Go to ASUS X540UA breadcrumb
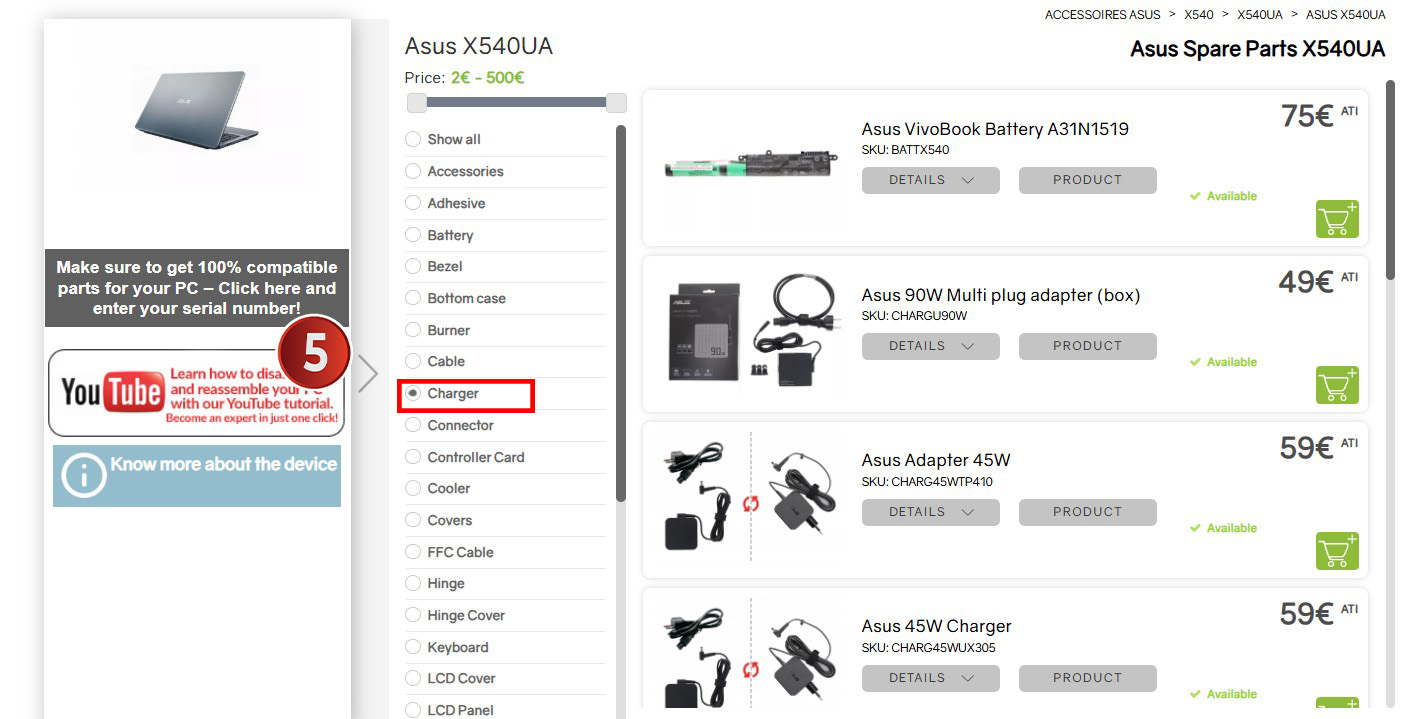 (x=1346, y=15)
